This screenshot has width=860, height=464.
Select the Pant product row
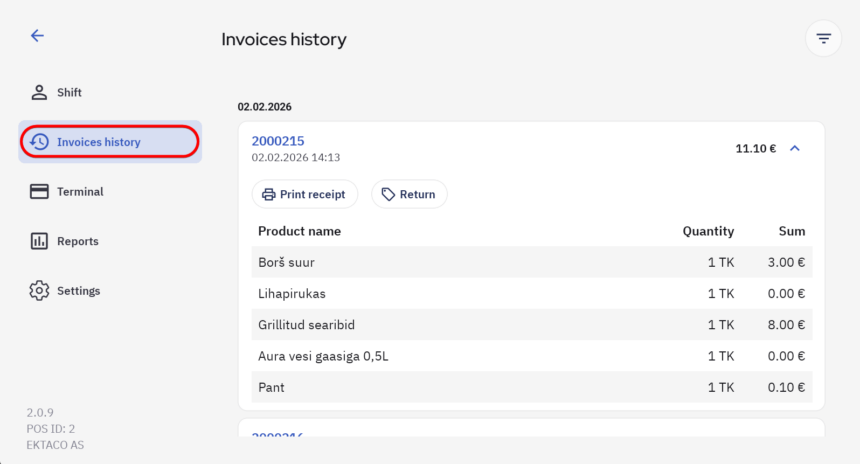(x=531, y=388)
